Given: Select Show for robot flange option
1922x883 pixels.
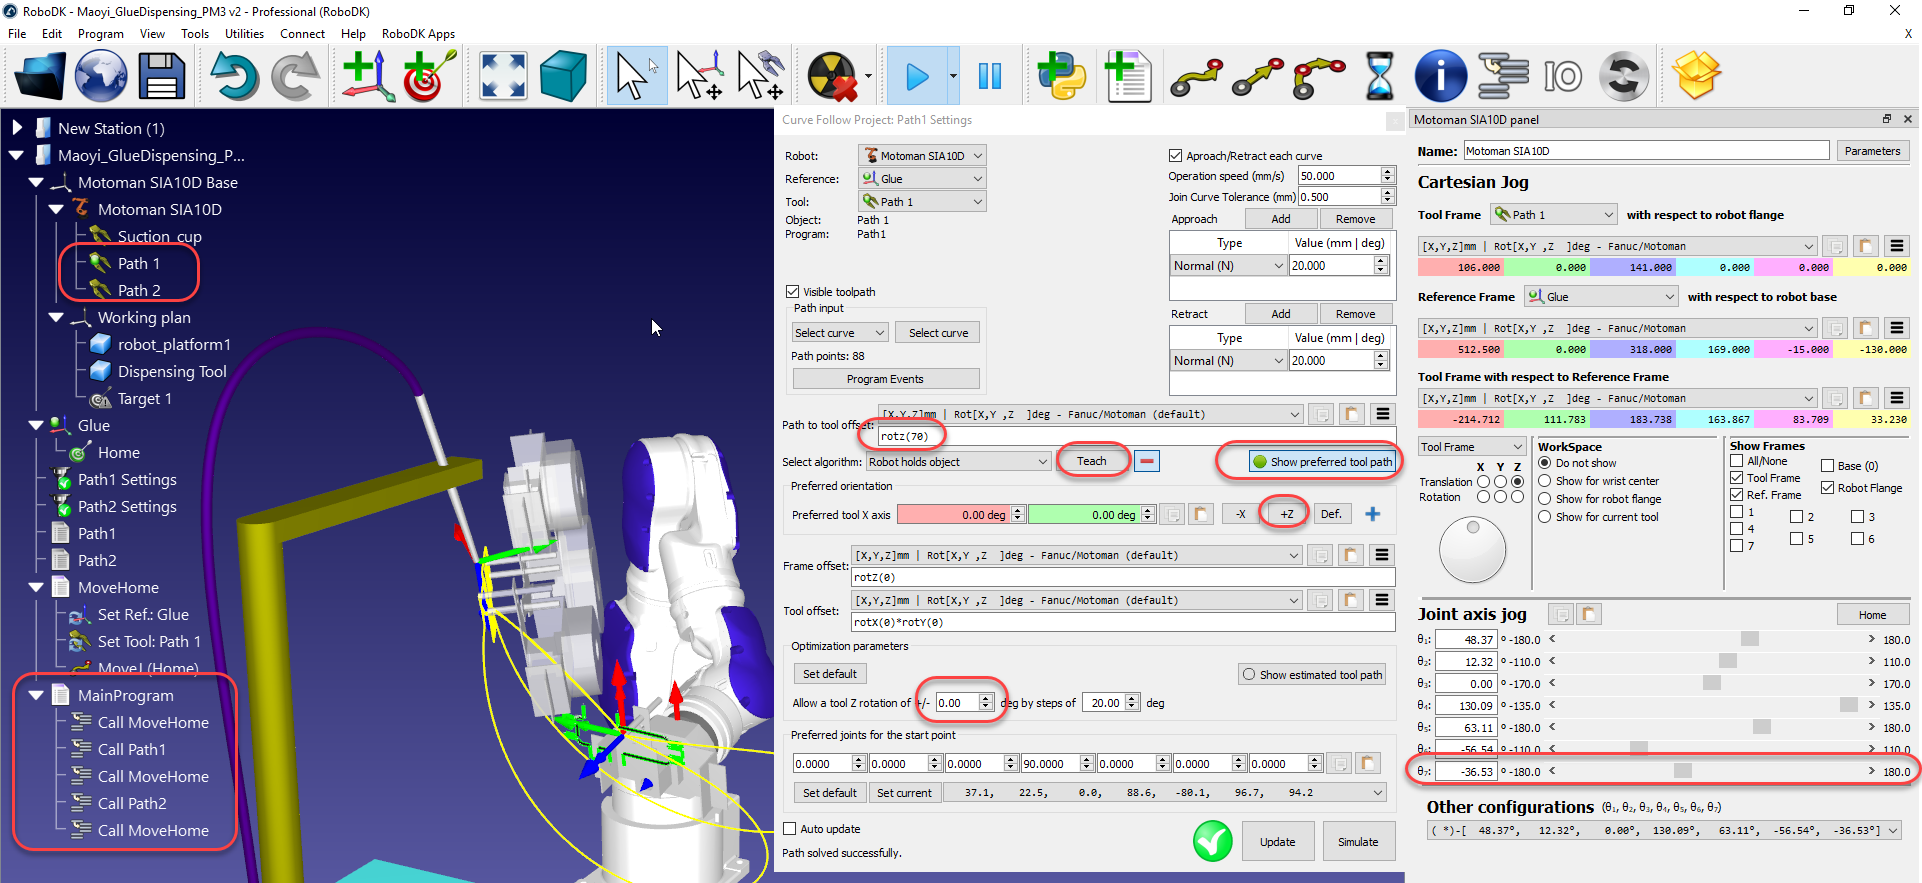Looking at the screenshot, I should [x=1545, y=499].
